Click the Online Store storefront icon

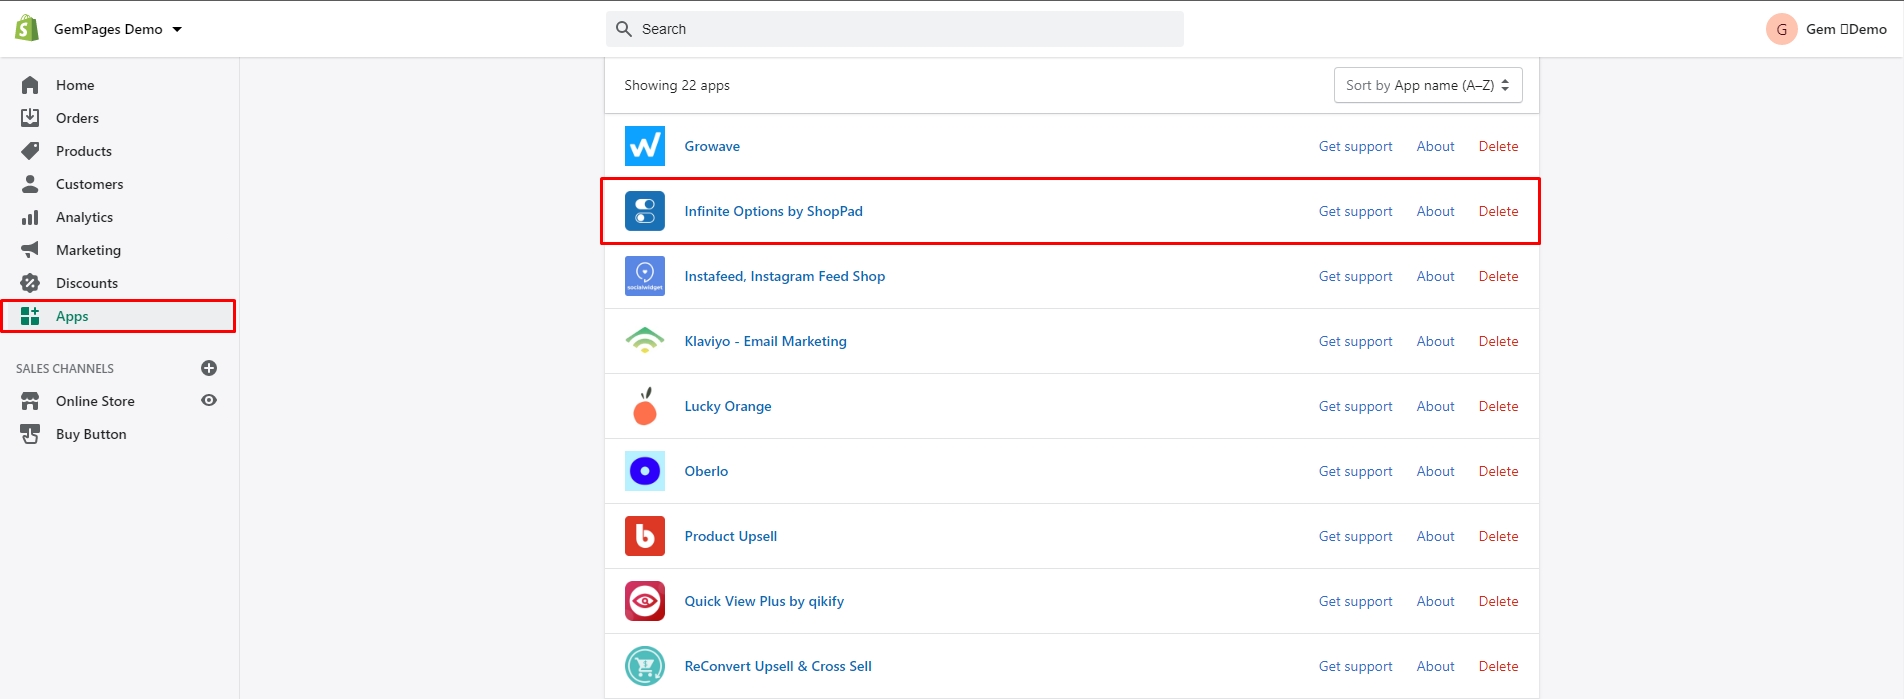[x=30, y=401]
